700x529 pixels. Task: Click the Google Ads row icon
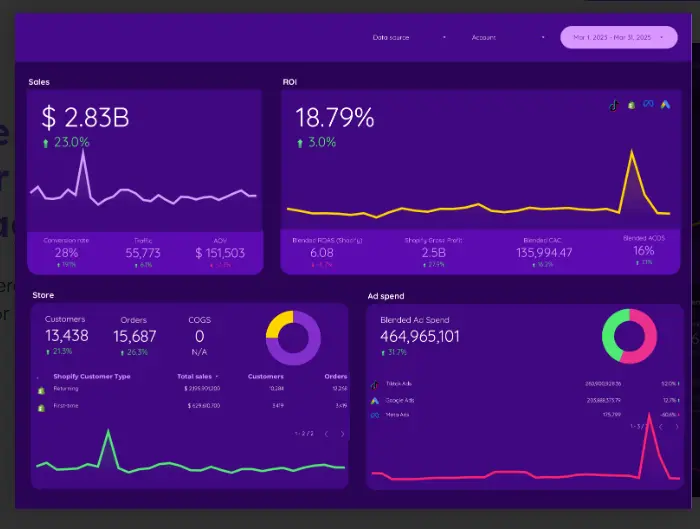point(375,400)
